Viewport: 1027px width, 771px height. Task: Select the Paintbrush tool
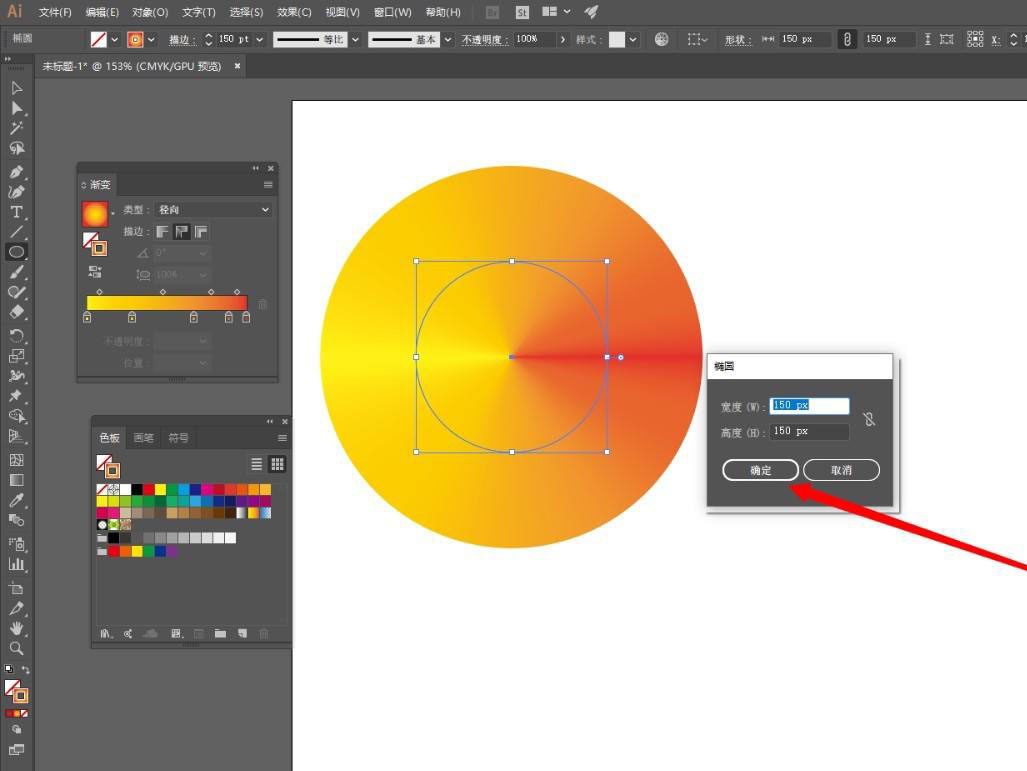16,272
